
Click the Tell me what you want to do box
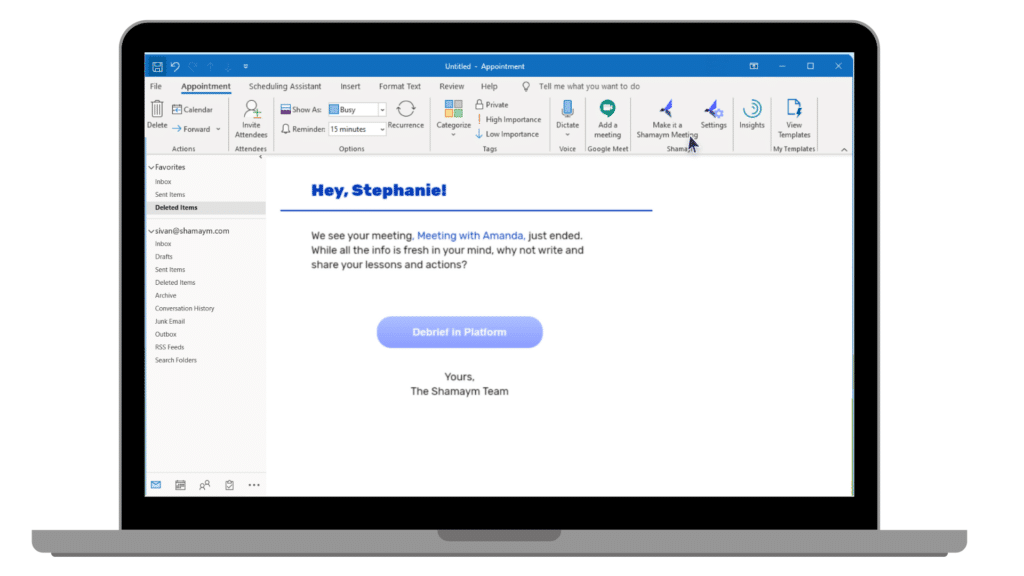coord(589,86)
